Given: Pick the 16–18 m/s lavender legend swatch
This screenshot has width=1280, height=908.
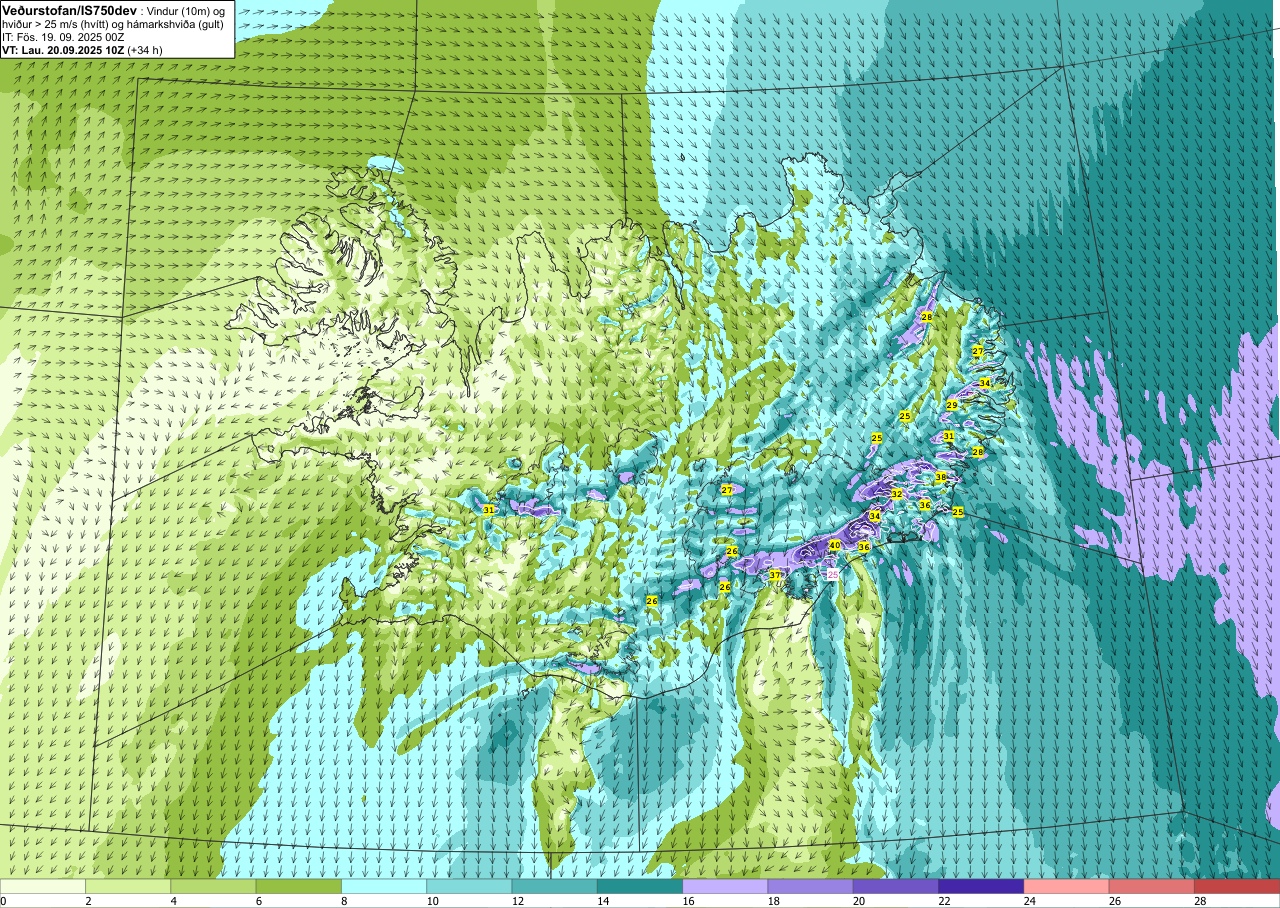Looking at the screenshot, I should pos(725,886).
